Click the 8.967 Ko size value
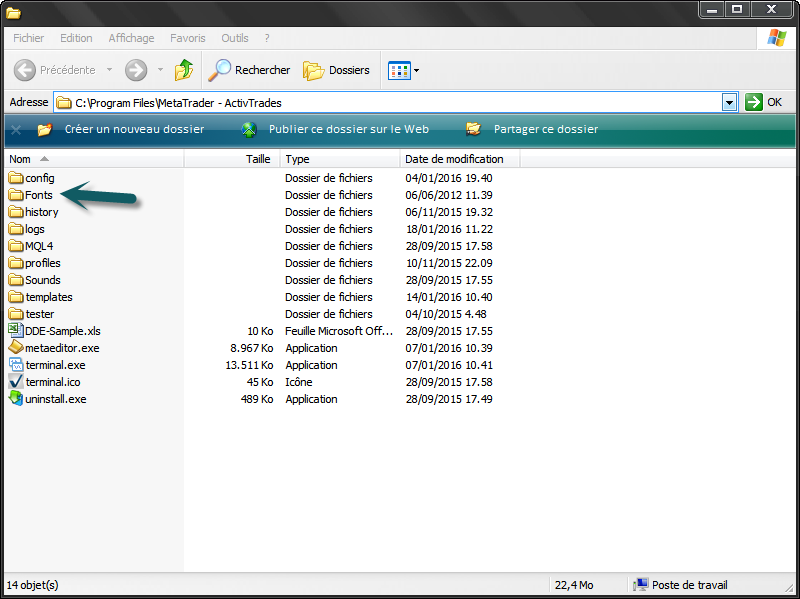Image resolution: width=800 pixels, height=599 pixels. click(252, 348)
